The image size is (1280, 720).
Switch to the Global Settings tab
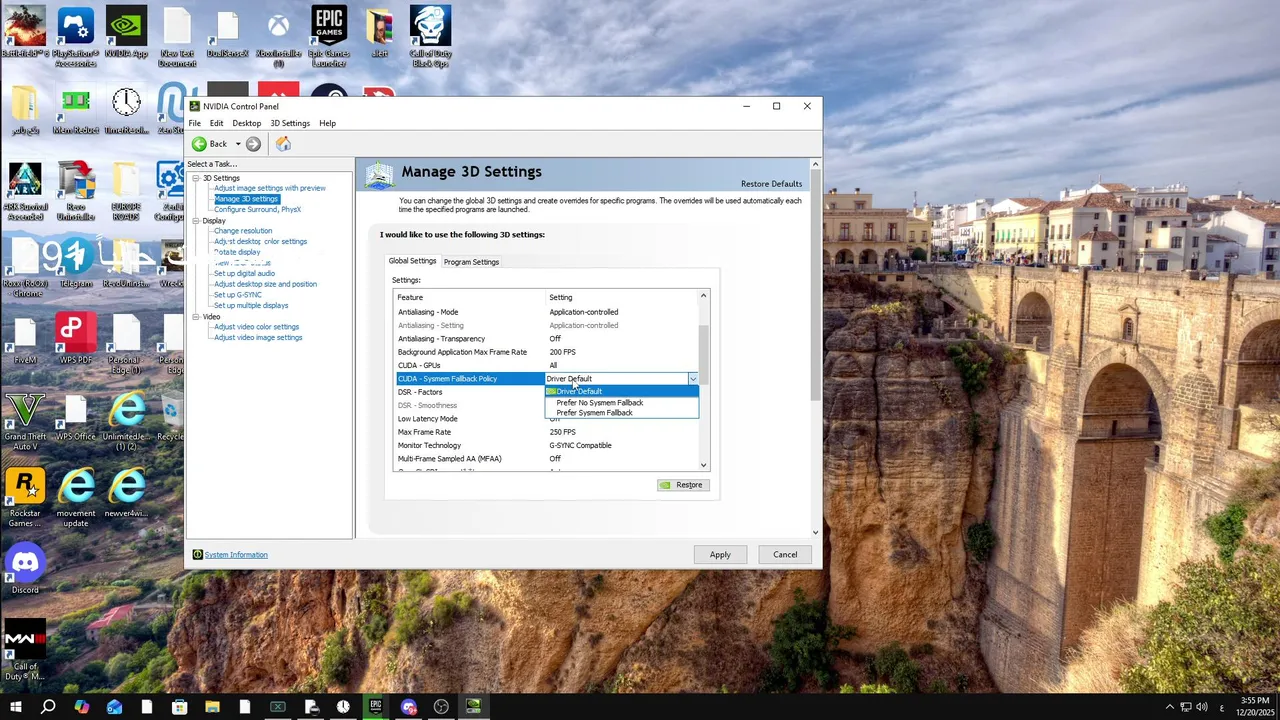[x=412, y=261]
